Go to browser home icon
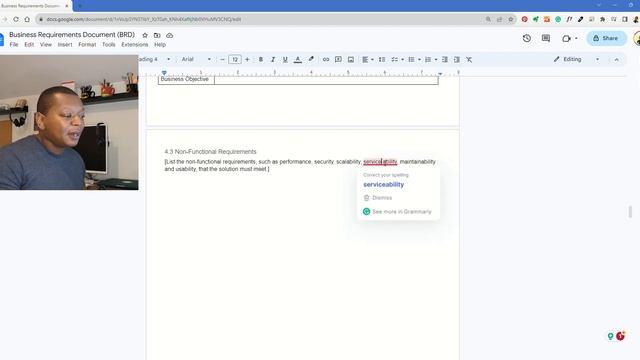 pos(27,19)
